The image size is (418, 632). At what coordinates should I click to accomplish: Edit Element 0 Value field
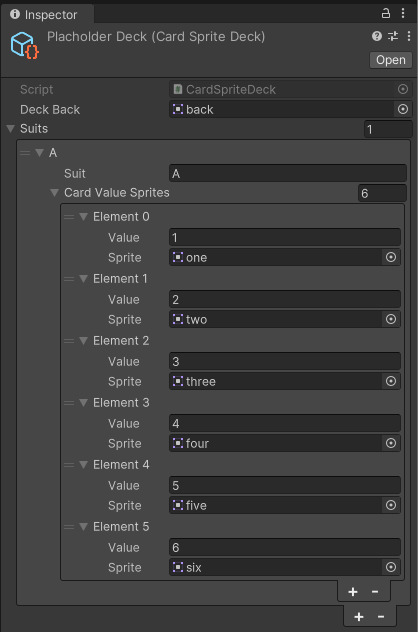(285, 237)
